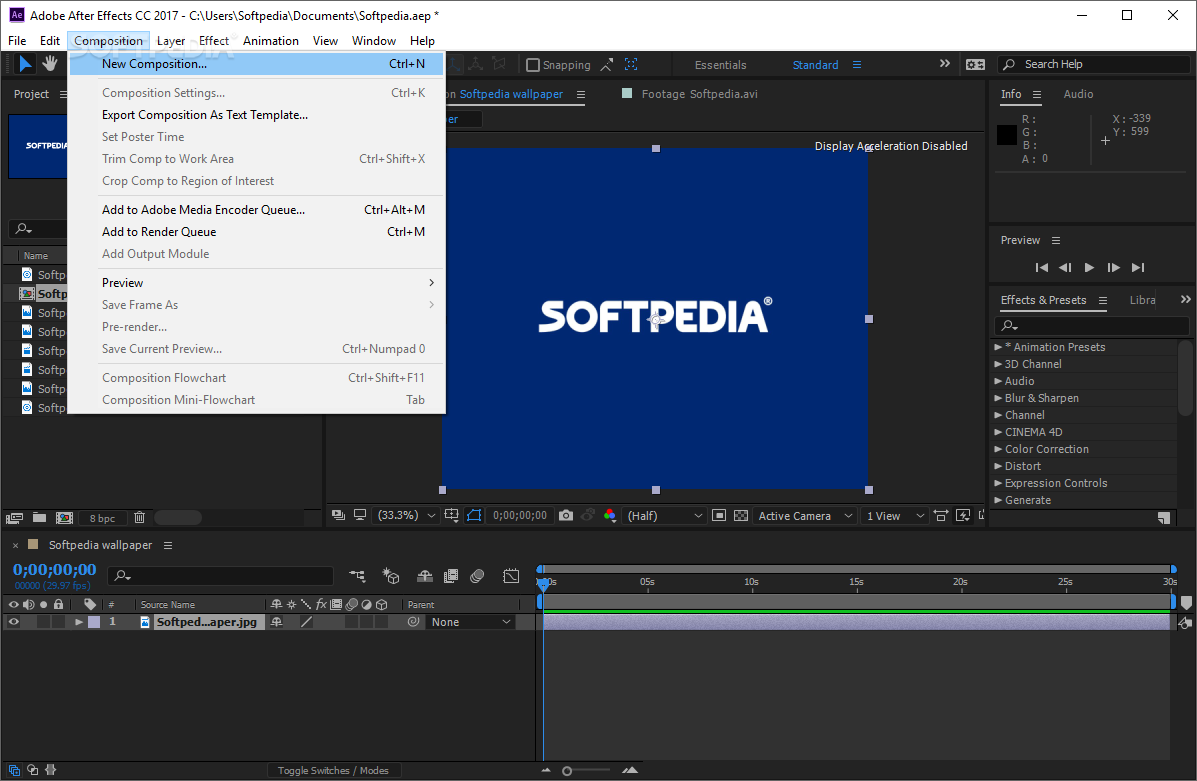Select the Selection arrow tool
The width and height of the screenshot is (1197, 781).
click(25, 64)
